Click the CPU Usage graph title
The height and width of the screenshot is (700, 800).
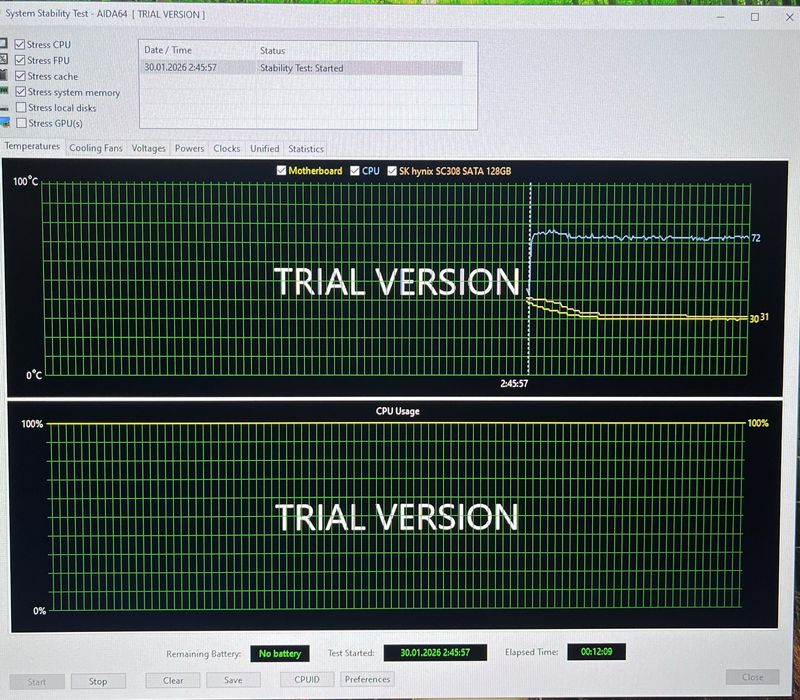[397, 411]
